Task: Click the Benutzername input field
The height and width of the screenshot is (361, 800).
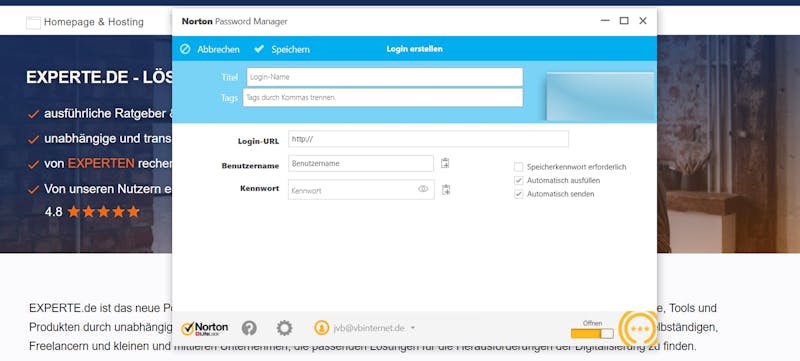Action: (361, 164)
